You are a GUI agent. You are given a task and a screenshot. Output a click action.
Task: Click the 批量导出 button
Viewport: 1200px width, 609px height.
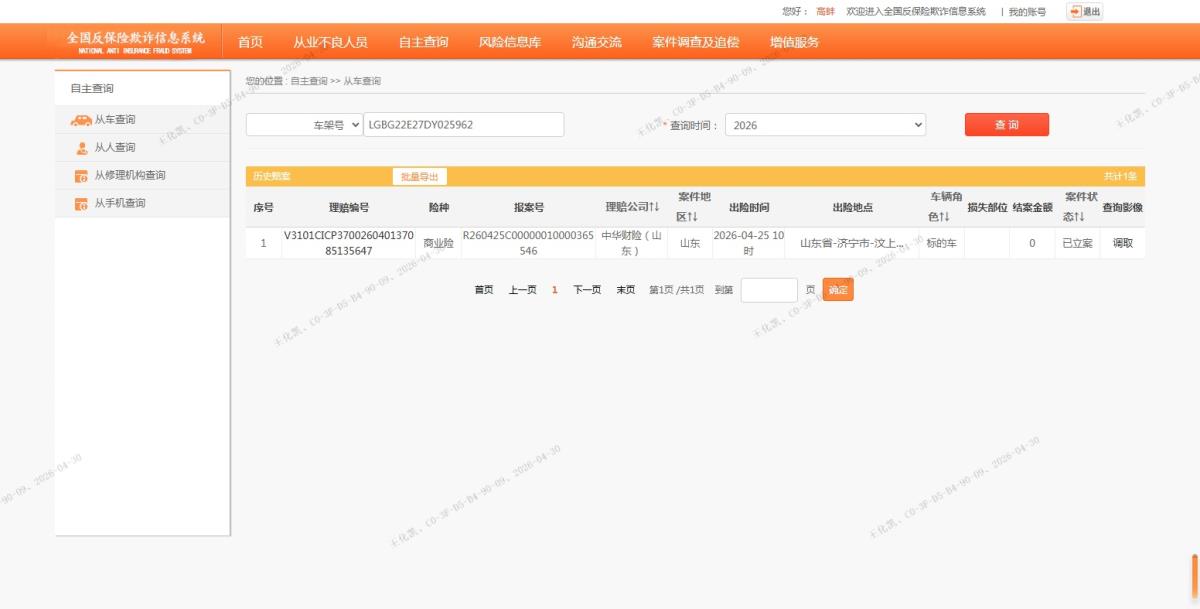[419, 176]
